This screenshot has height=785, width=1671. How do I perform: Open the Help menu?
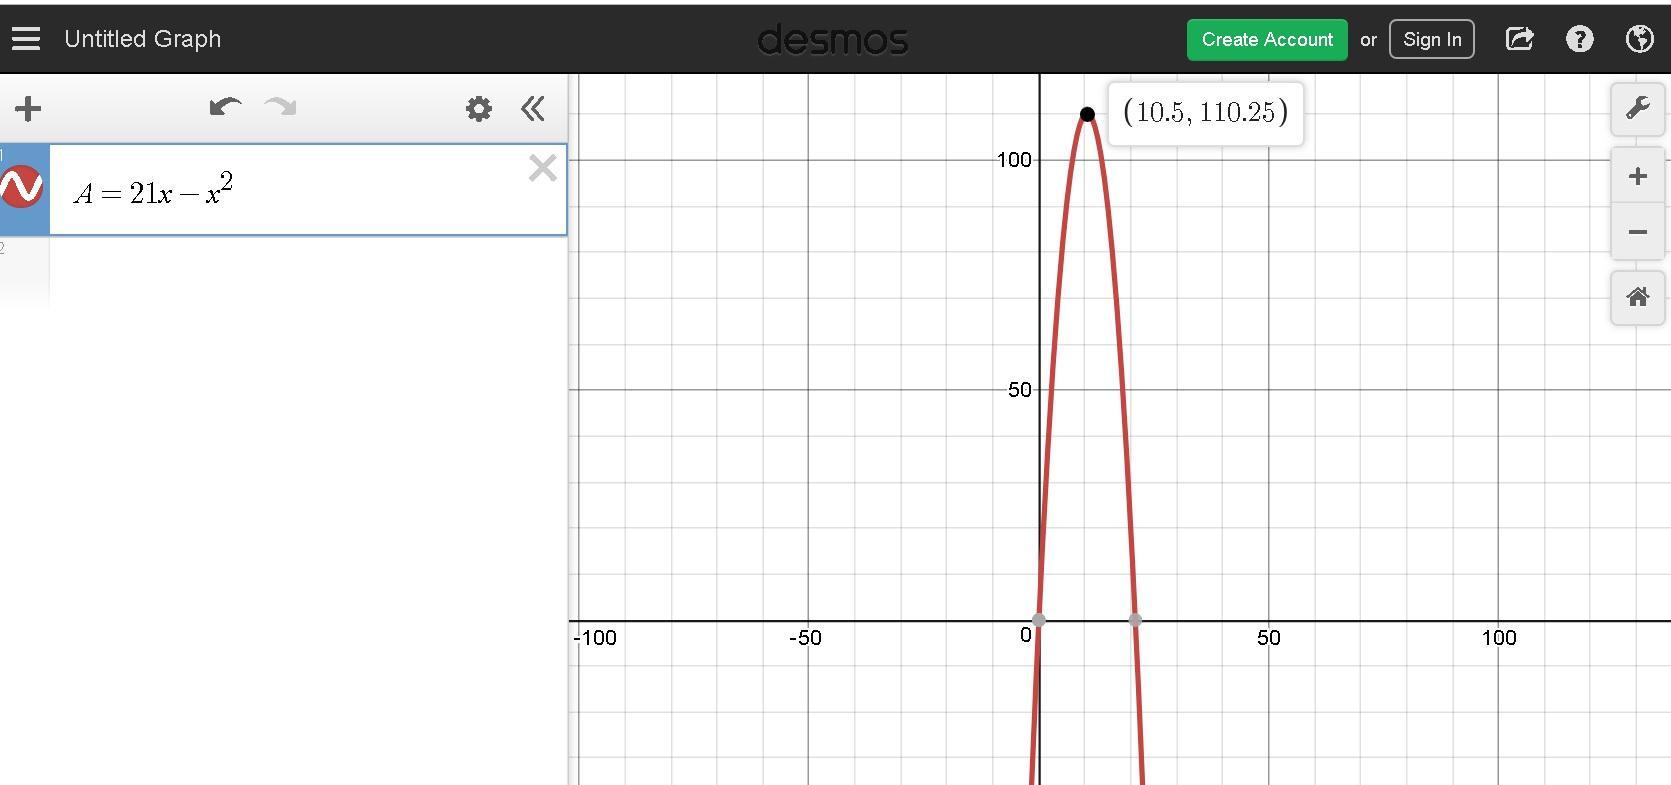1580,39
